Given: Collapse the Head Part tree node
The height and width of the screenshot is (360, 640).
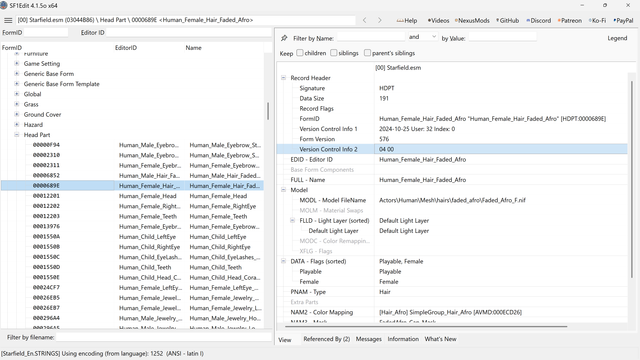Looking at the screenshot, I should pyautogui.click(x=17, y=135).
